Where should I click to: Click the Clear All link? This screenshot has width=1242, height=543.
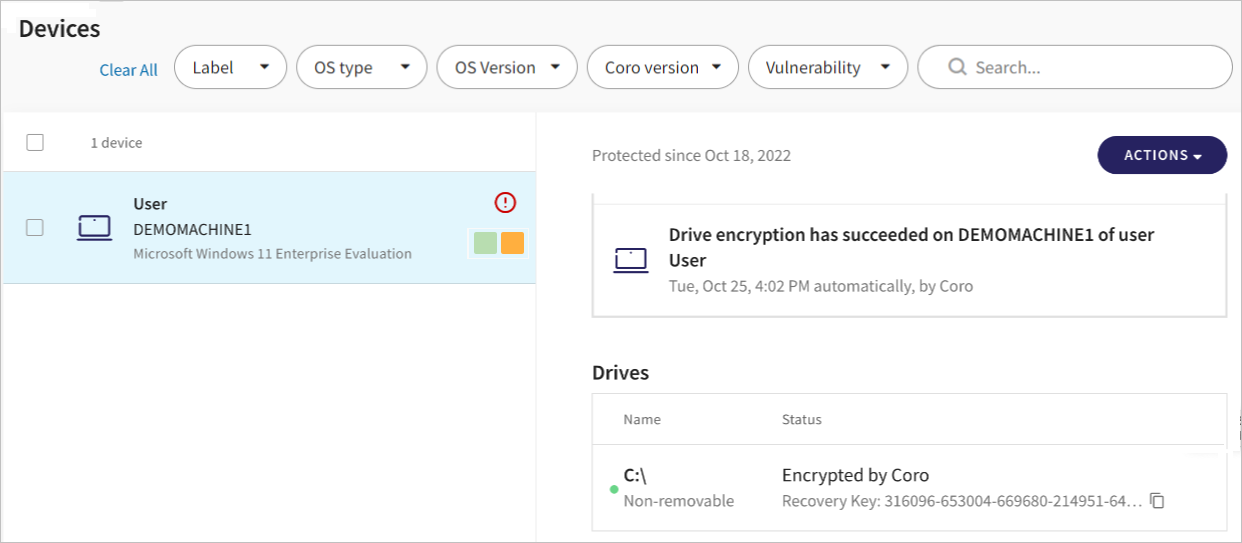pyautogui.click(x=129, y=70)
